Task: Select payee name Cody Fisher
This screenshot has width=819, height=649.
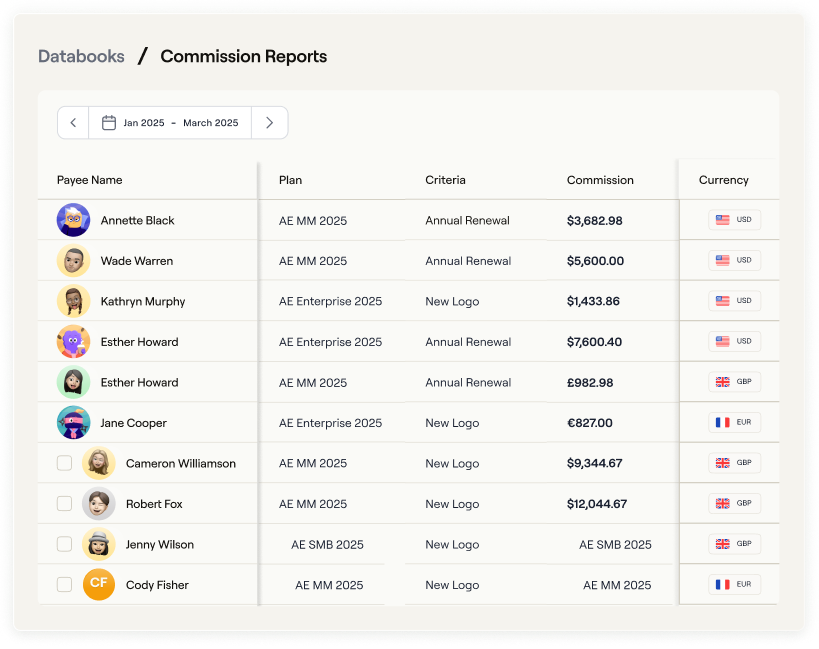Action: [157, 585]
